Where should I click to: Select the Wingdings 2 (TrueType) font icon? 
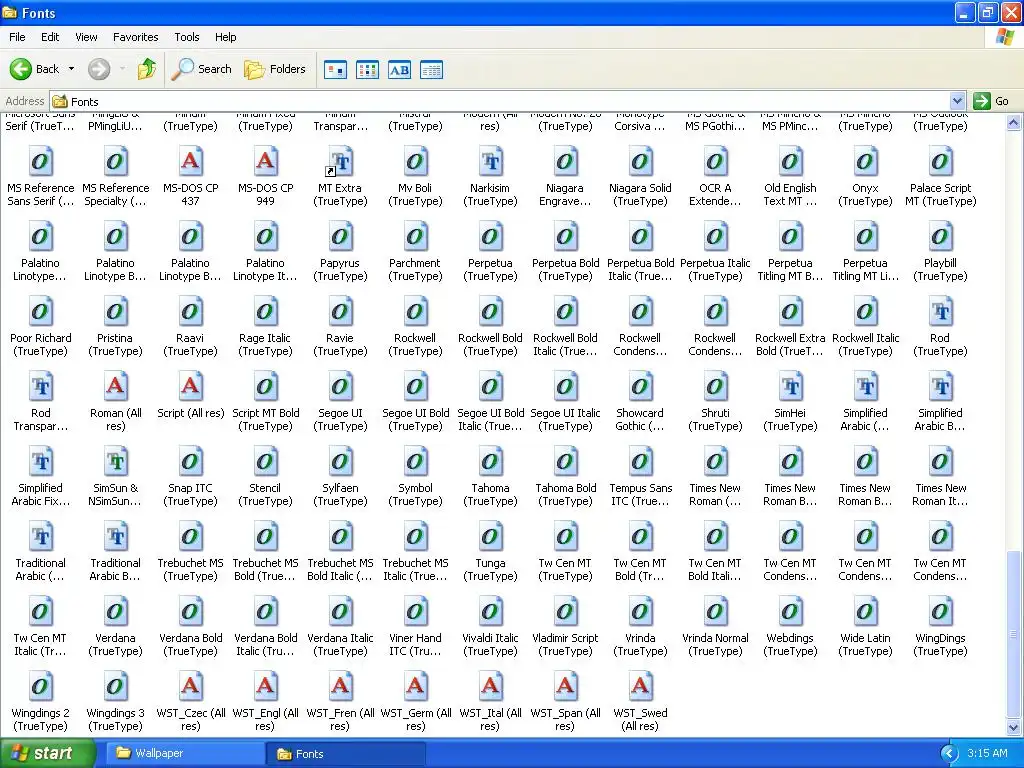[40, 687]
